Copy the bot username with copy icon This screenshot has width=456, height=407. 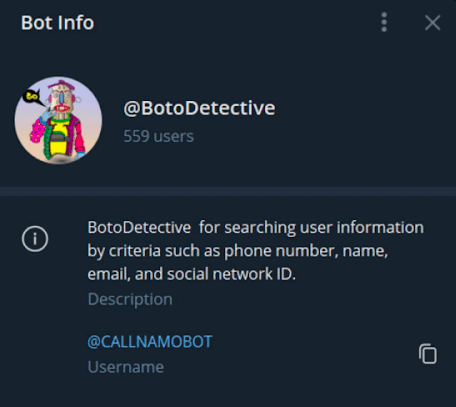(x=428, y=353)
